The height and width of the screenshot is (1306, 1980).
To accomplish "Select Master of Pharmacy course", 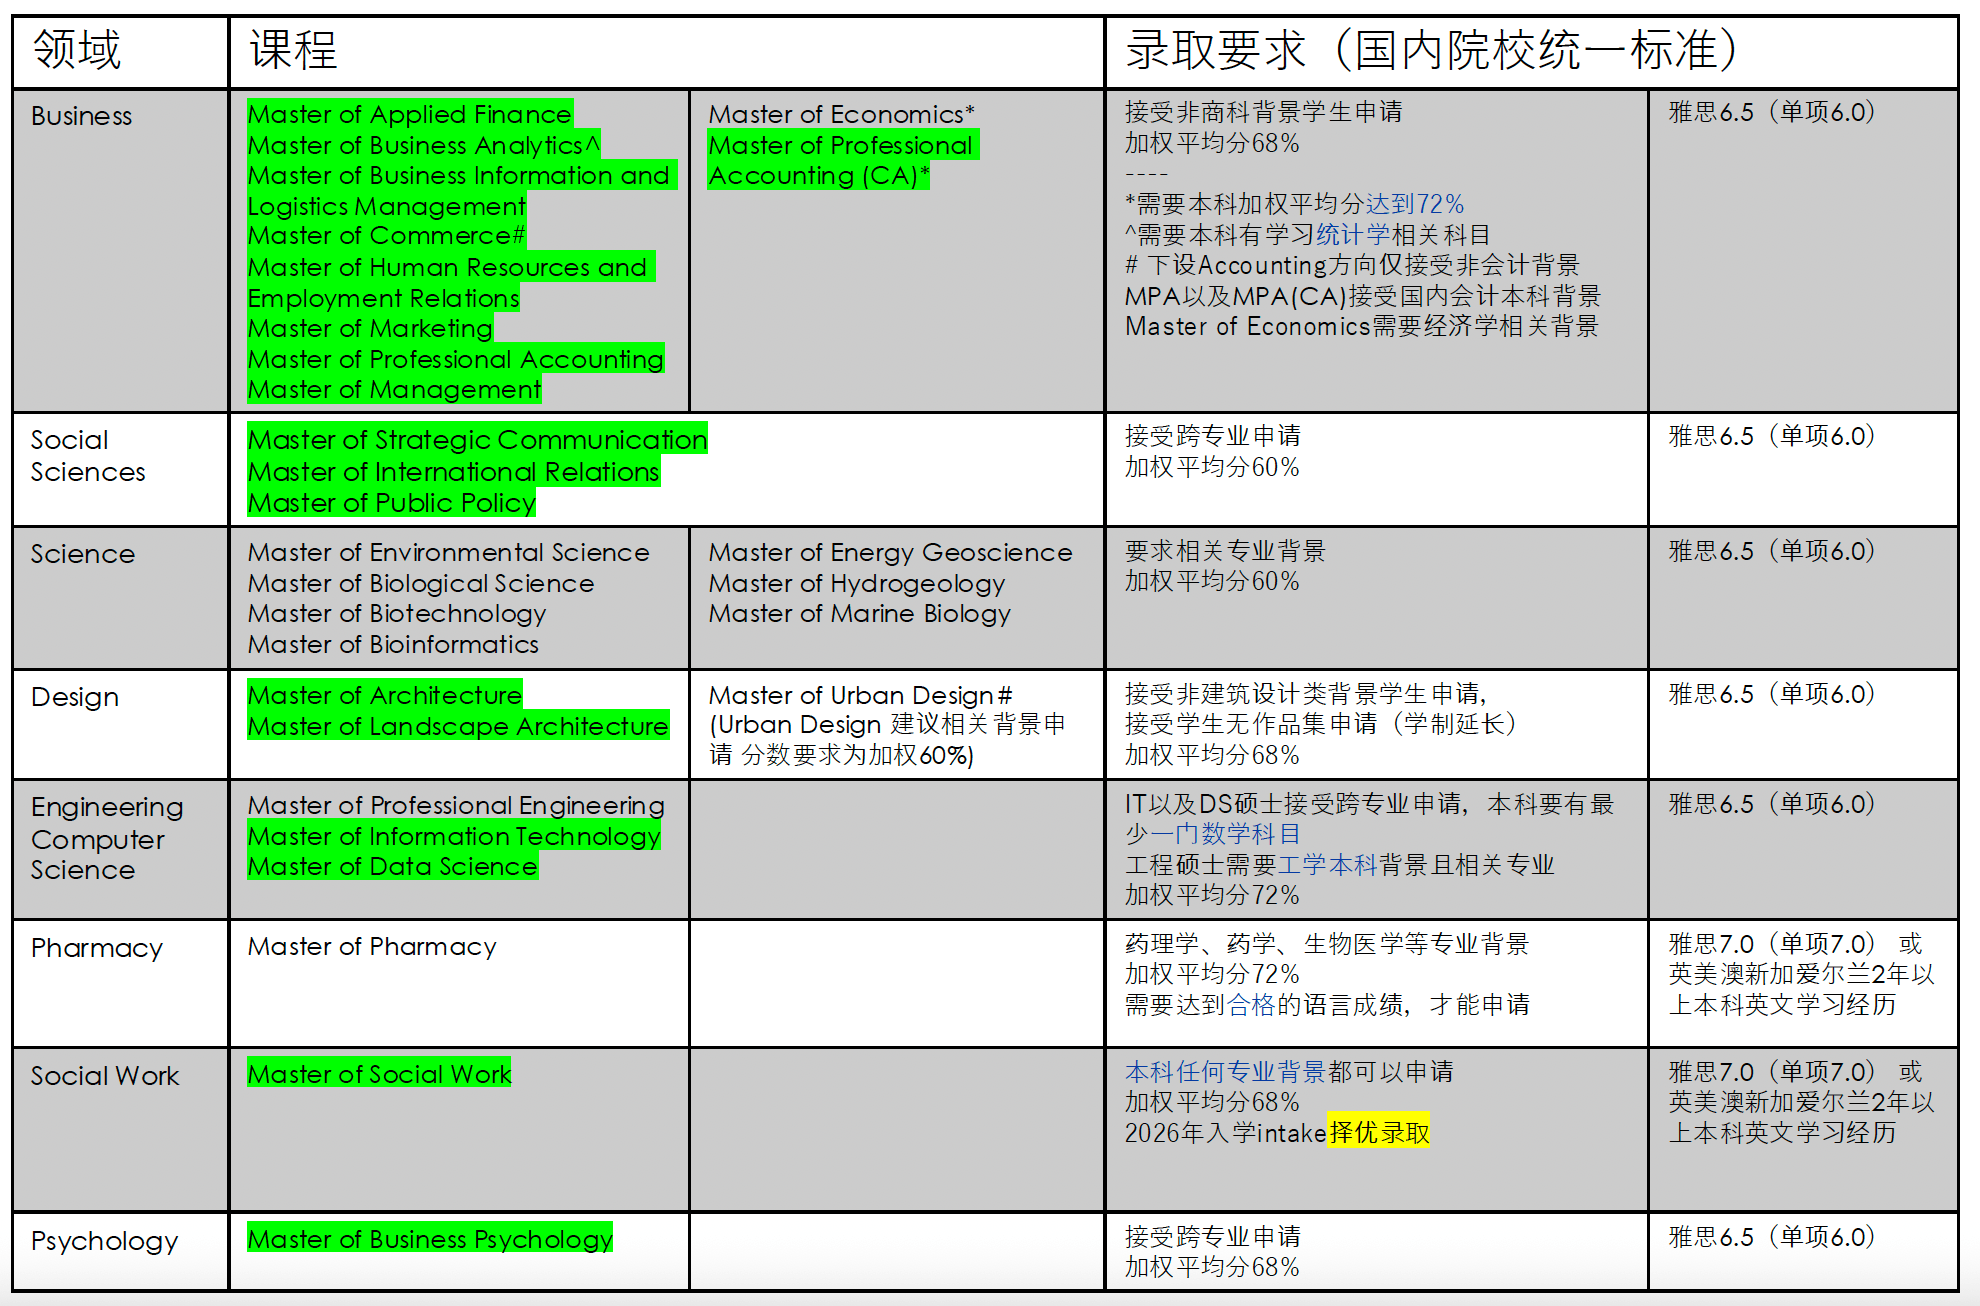I will 372,946.
